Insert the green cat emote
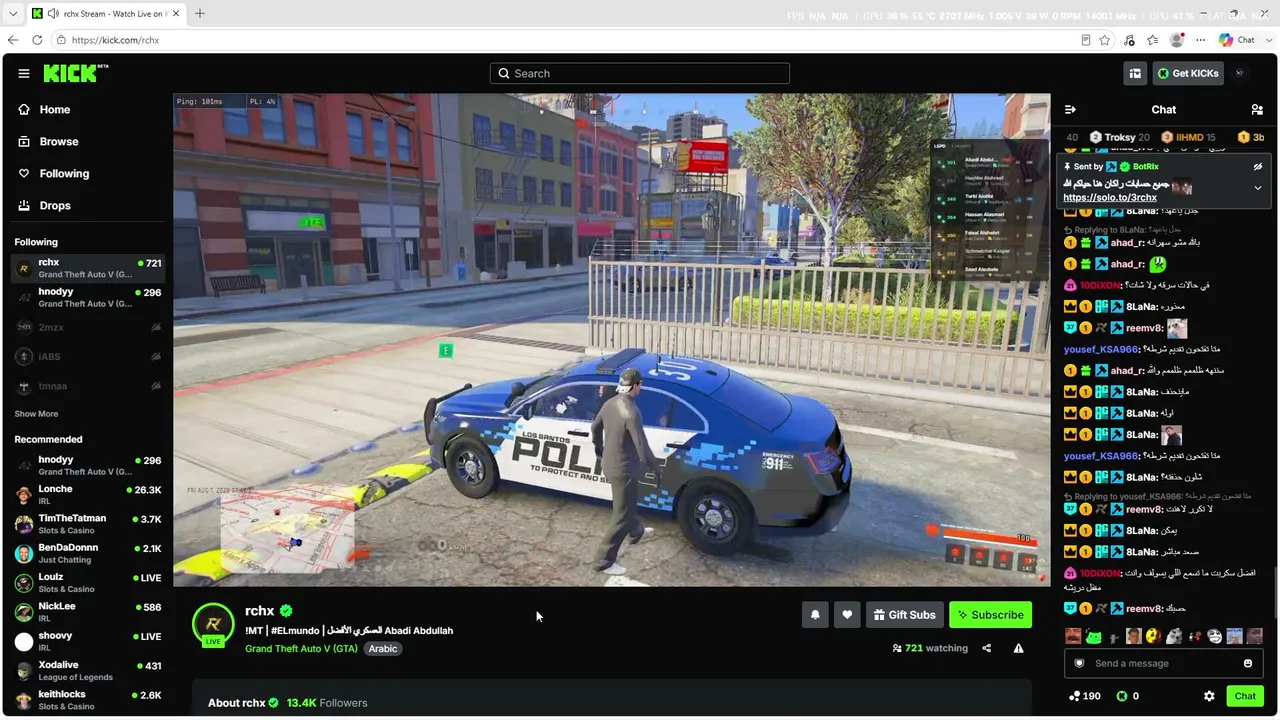 coord(1093,636)
